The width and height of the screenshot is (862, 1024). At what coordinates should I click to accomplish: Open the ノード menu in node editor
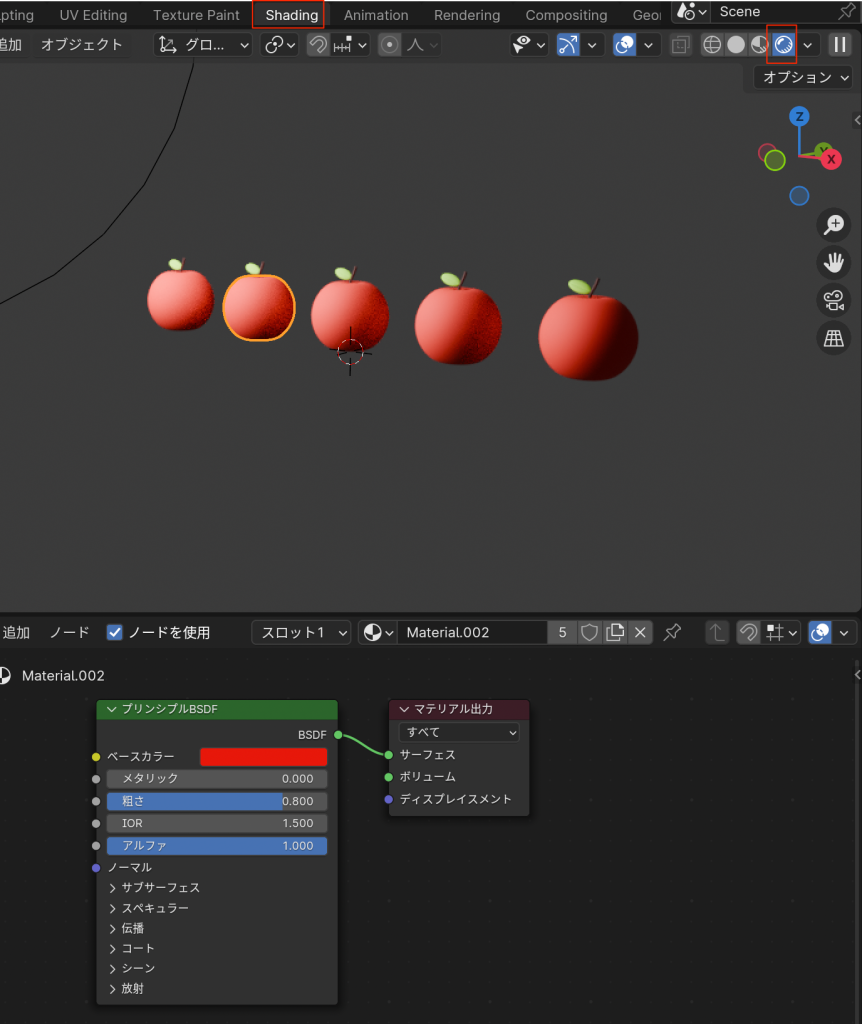click(x=70, y=632)
